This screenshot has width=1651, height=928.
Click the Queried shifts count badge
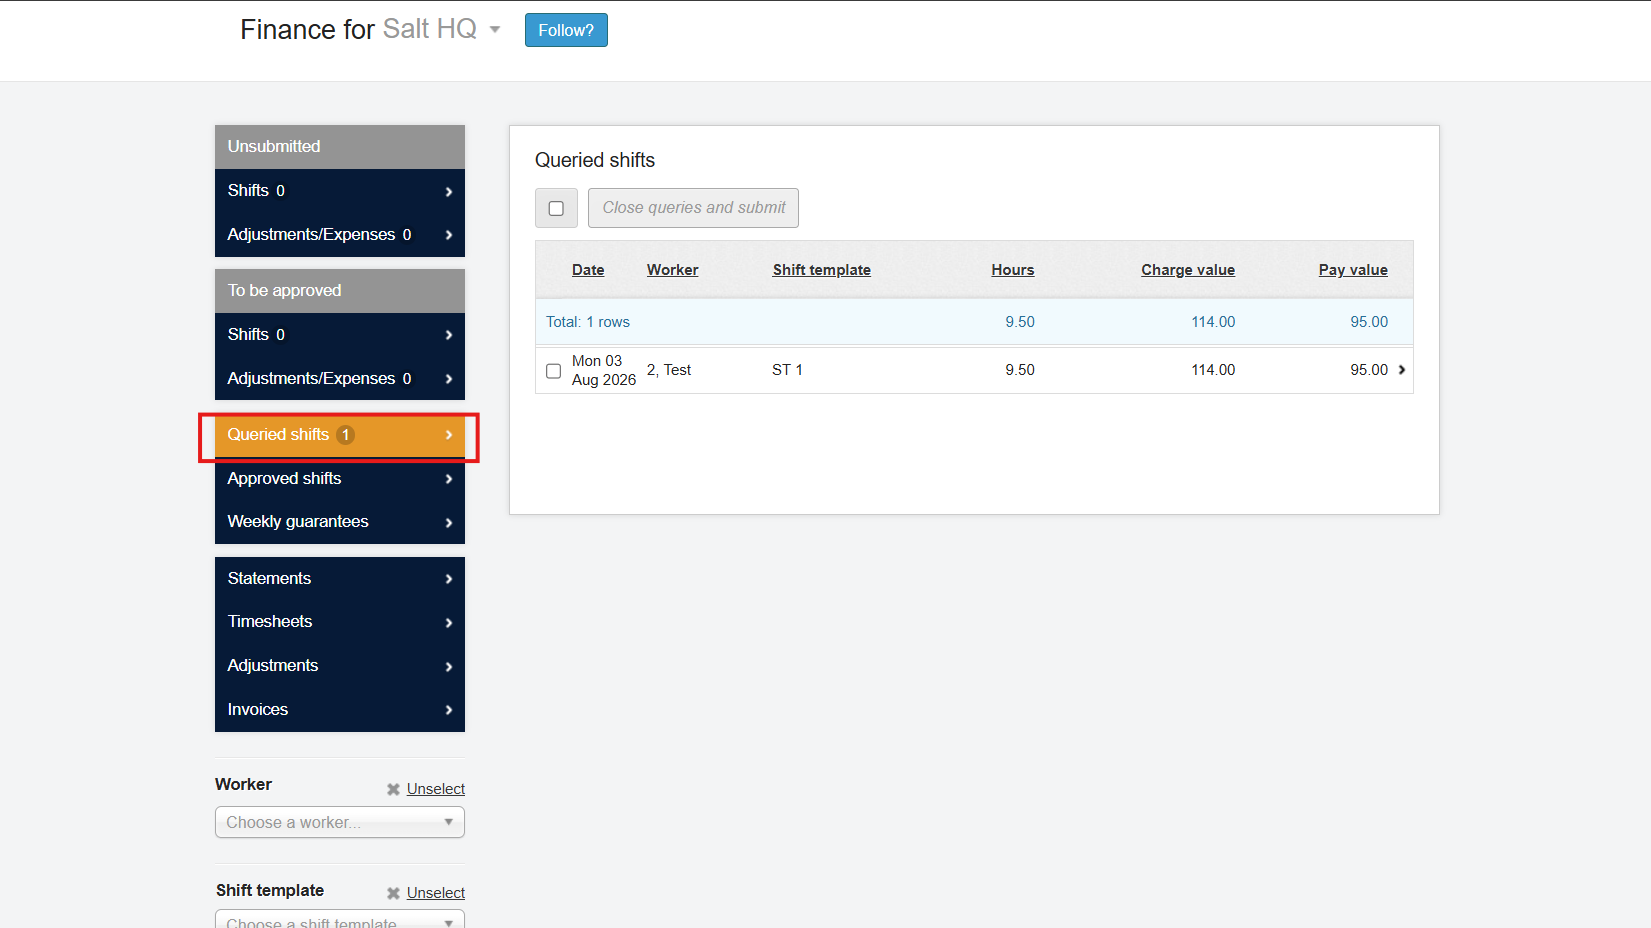pos(345,435)
